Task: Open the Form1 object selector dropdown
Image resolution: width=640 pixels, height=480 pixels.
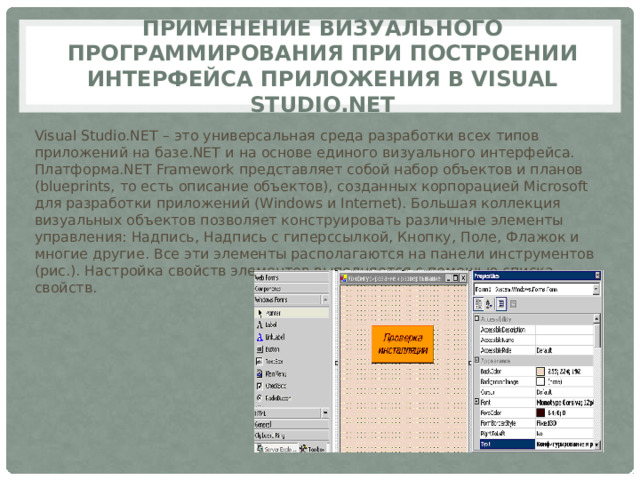Action: (x=596, y=289)
